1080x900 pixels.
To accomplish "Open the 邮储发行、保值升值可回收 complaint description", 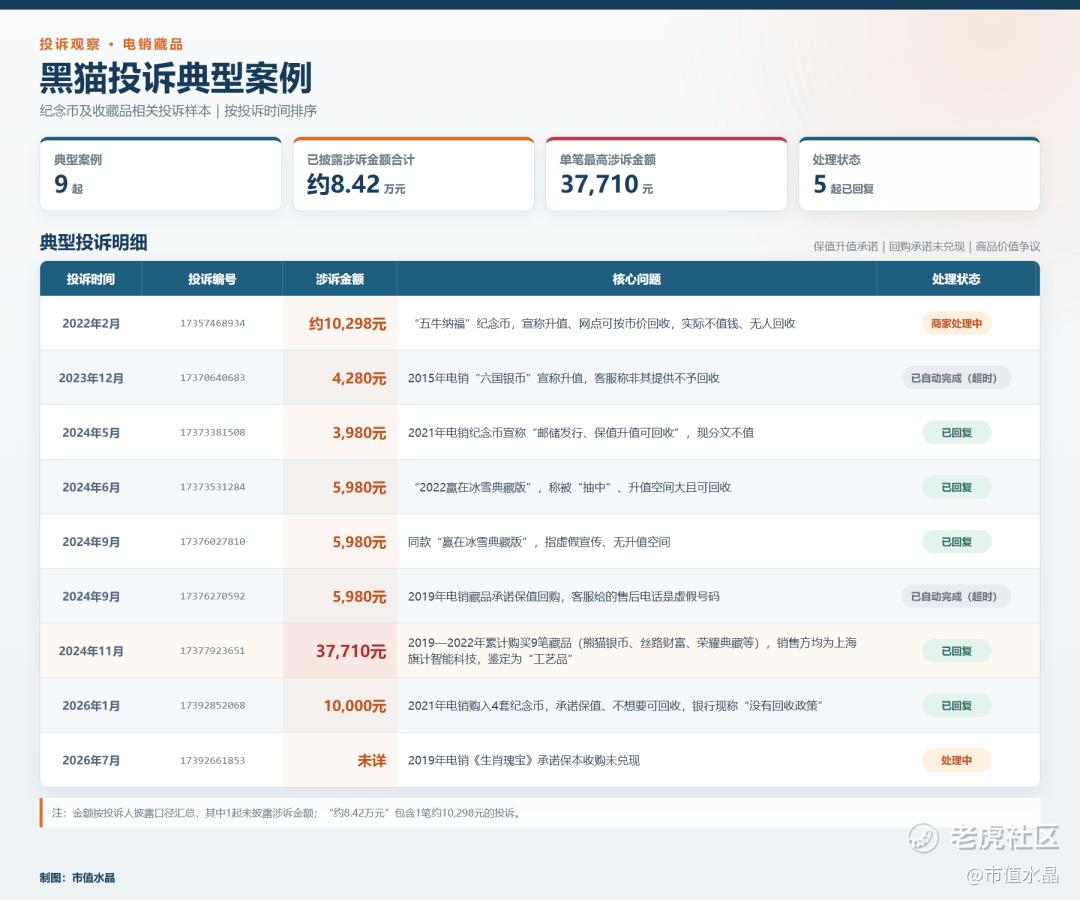I will [x=581, y=432].
